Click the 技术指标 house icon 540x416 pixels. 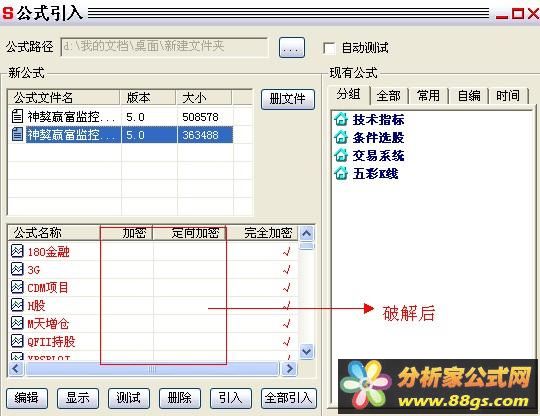click(x=341, y=119)
